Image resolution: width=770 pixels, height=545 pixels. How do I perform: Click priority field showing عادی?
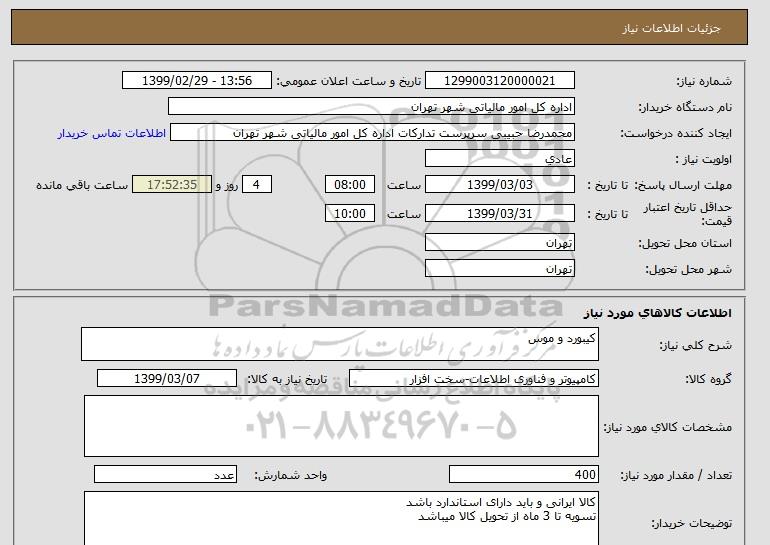[499, 159]
